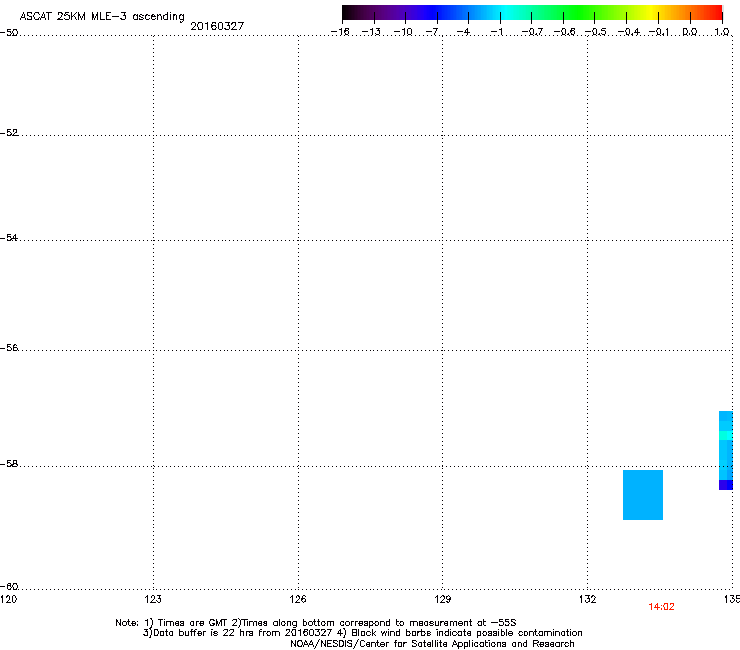Click the -56 latitude axis label
Viewport: 740px width, 650px height.
[x=9, y=348]
